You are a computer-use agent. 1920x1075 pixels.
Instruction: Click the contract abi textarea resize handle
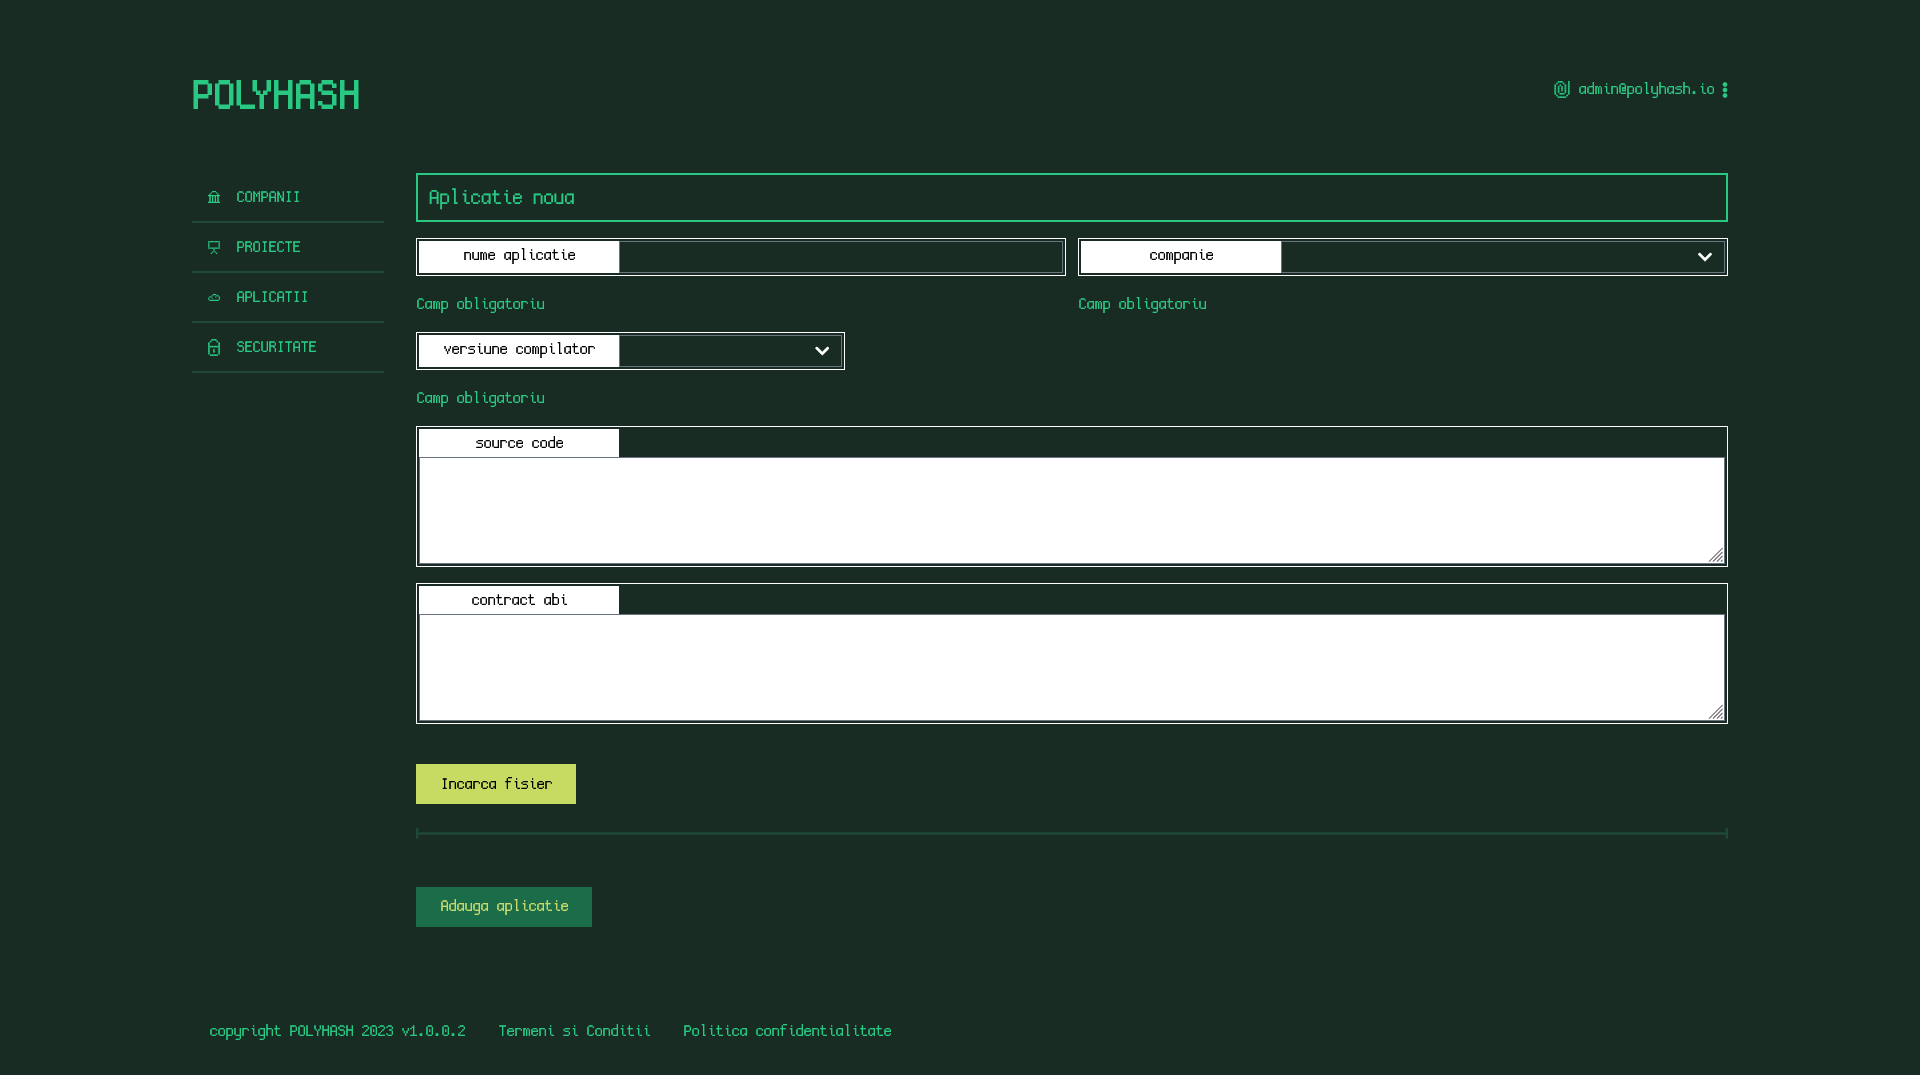(x=1716, y=712)
